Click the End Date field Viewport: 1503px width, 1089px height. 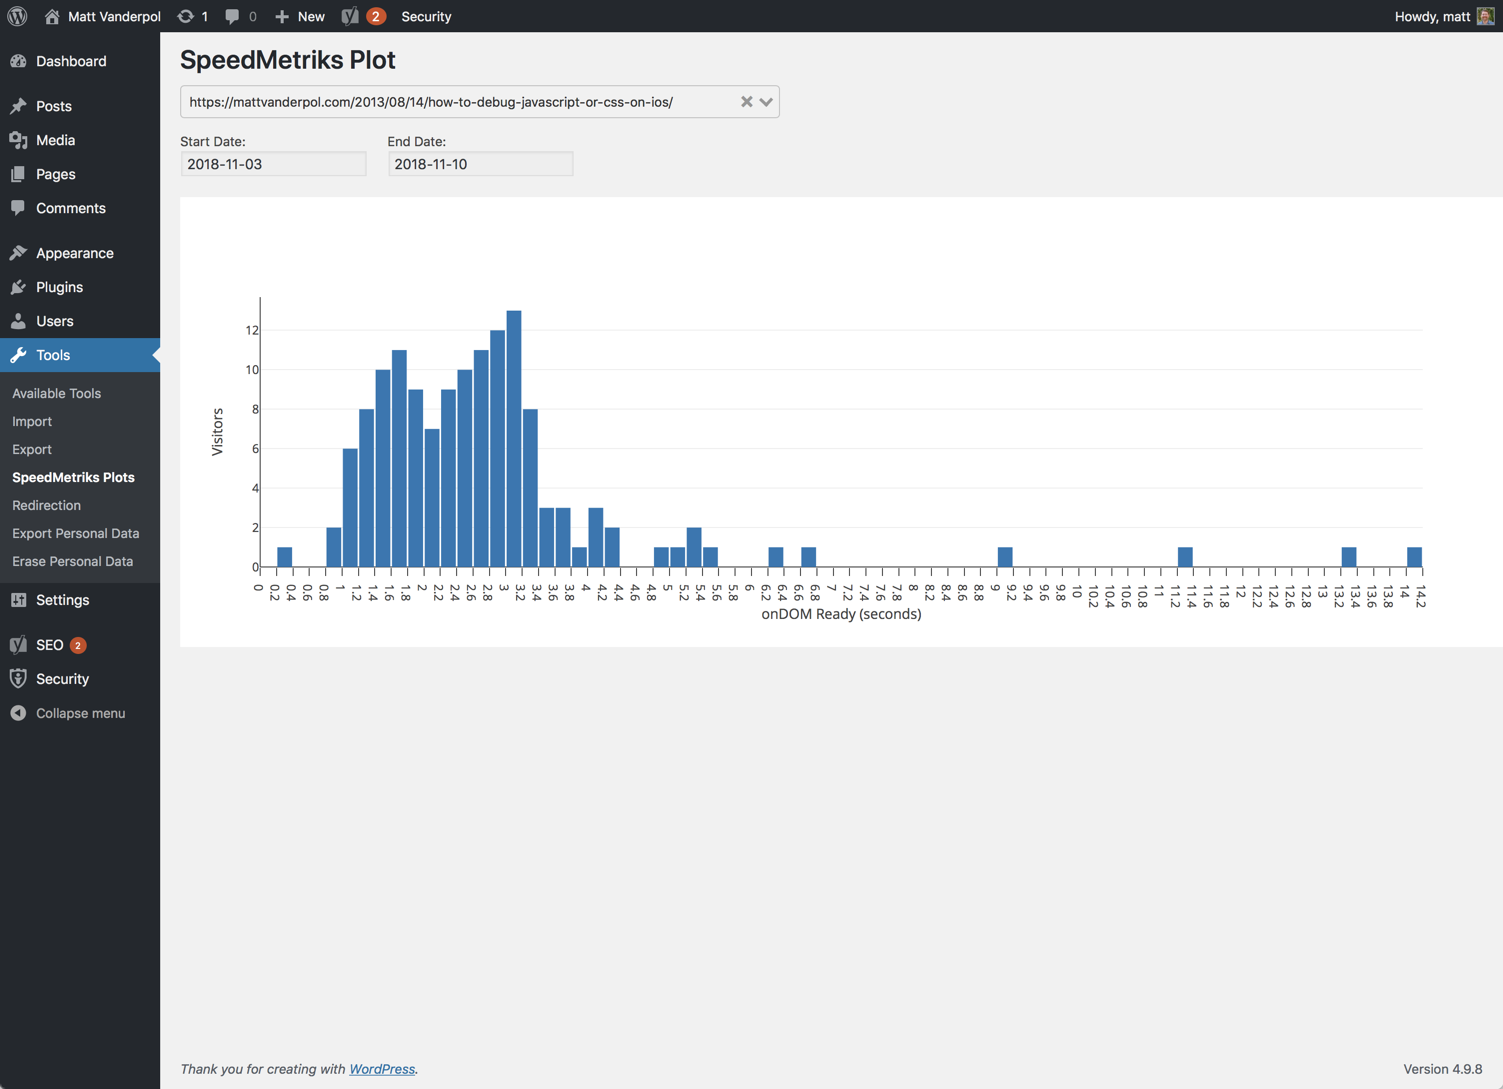click(x=480, y=164)
